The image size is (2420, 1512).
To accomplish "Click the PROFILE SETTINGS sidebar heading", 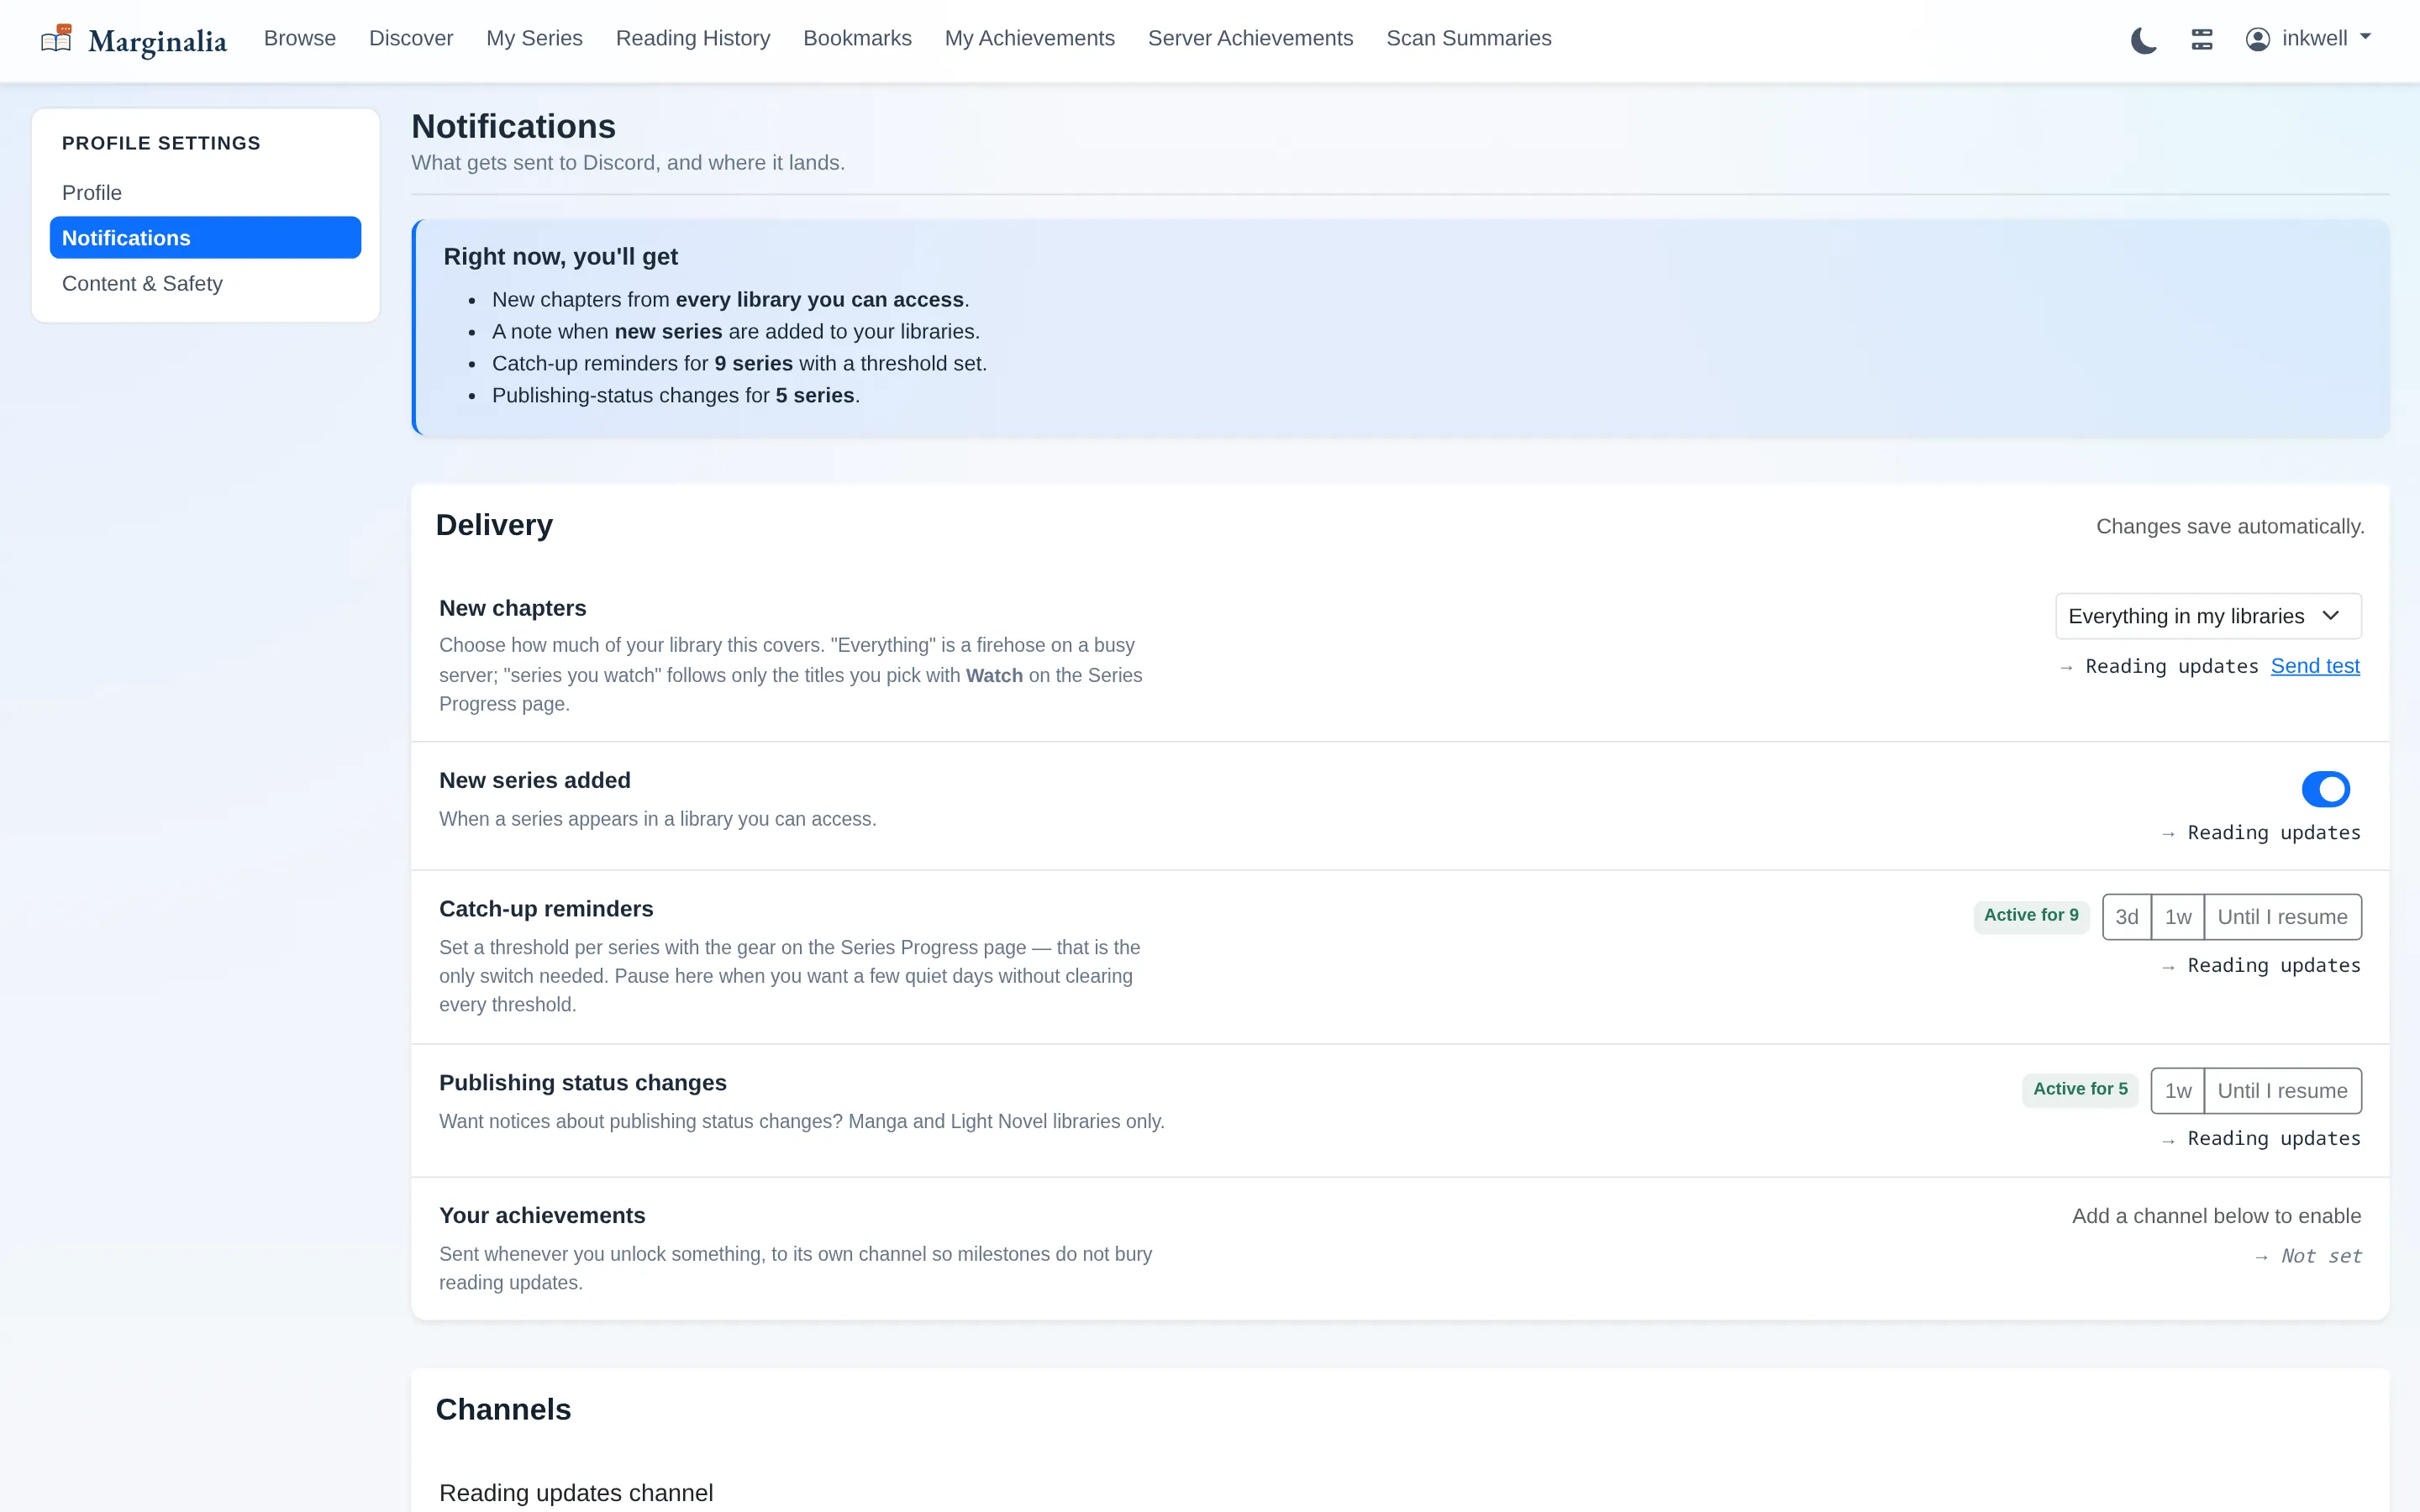I will pyautogui.click(x=161, y=143).
